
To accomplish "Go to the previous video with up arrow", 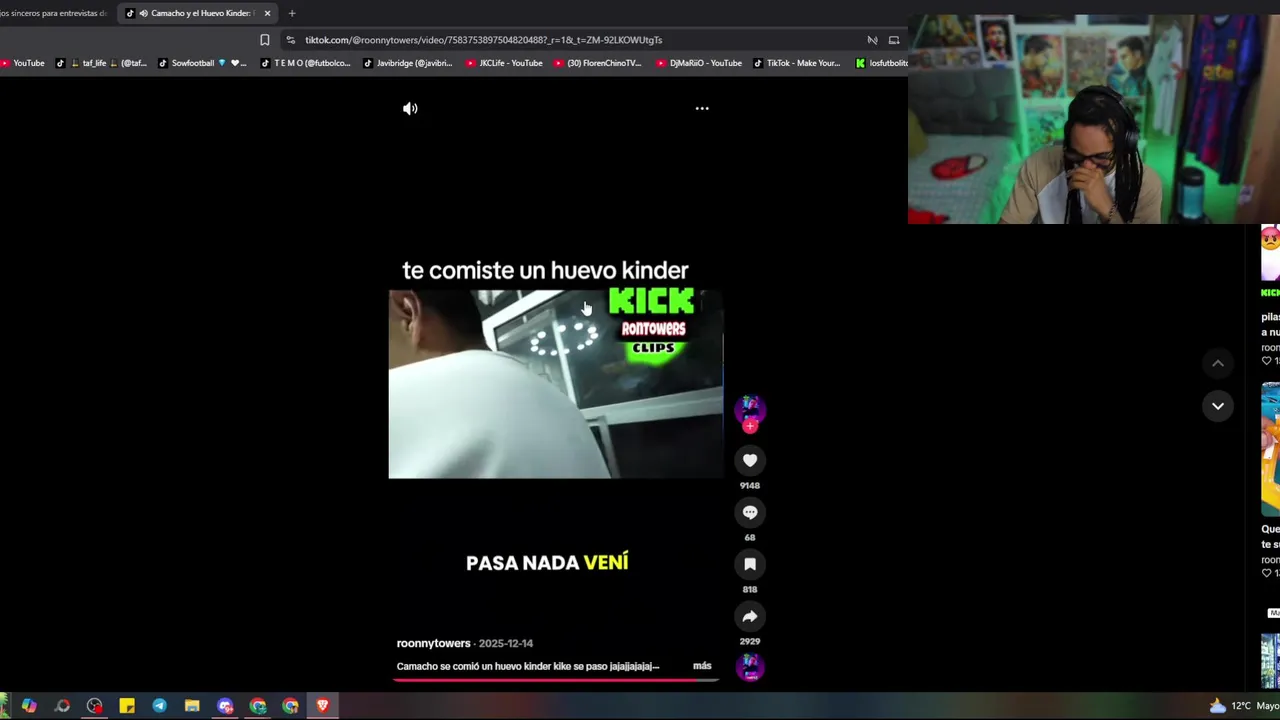I will pos(1218,363).
